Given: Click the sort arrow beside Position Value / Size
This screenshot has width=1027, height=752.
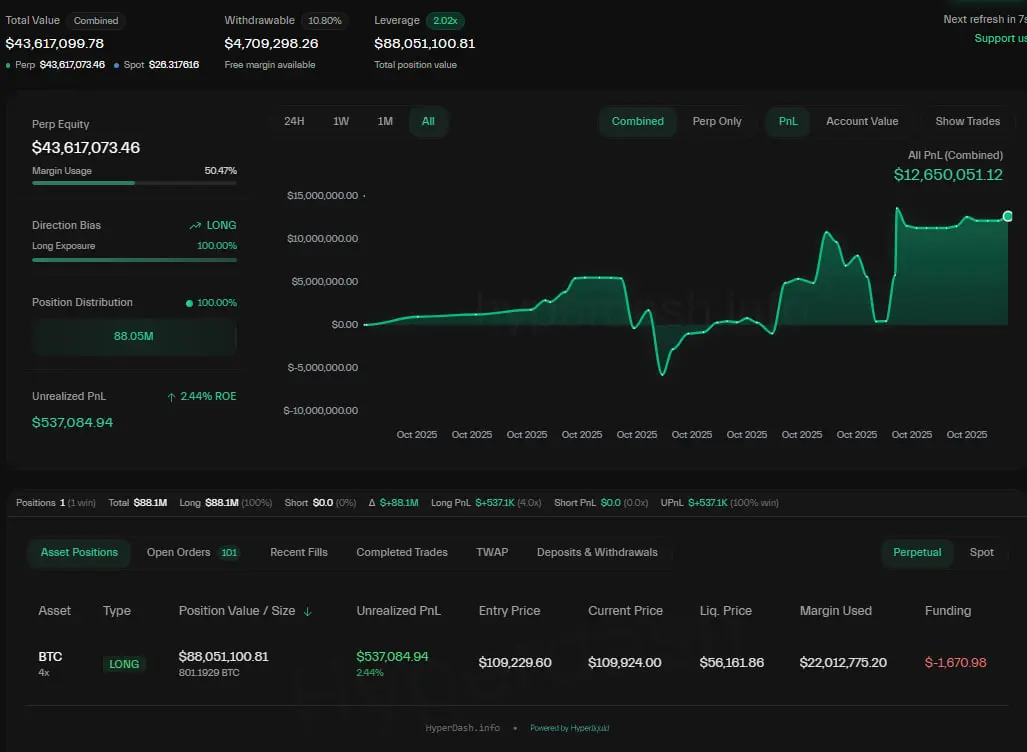Looking at the screenshot, I should click(307, 611).
